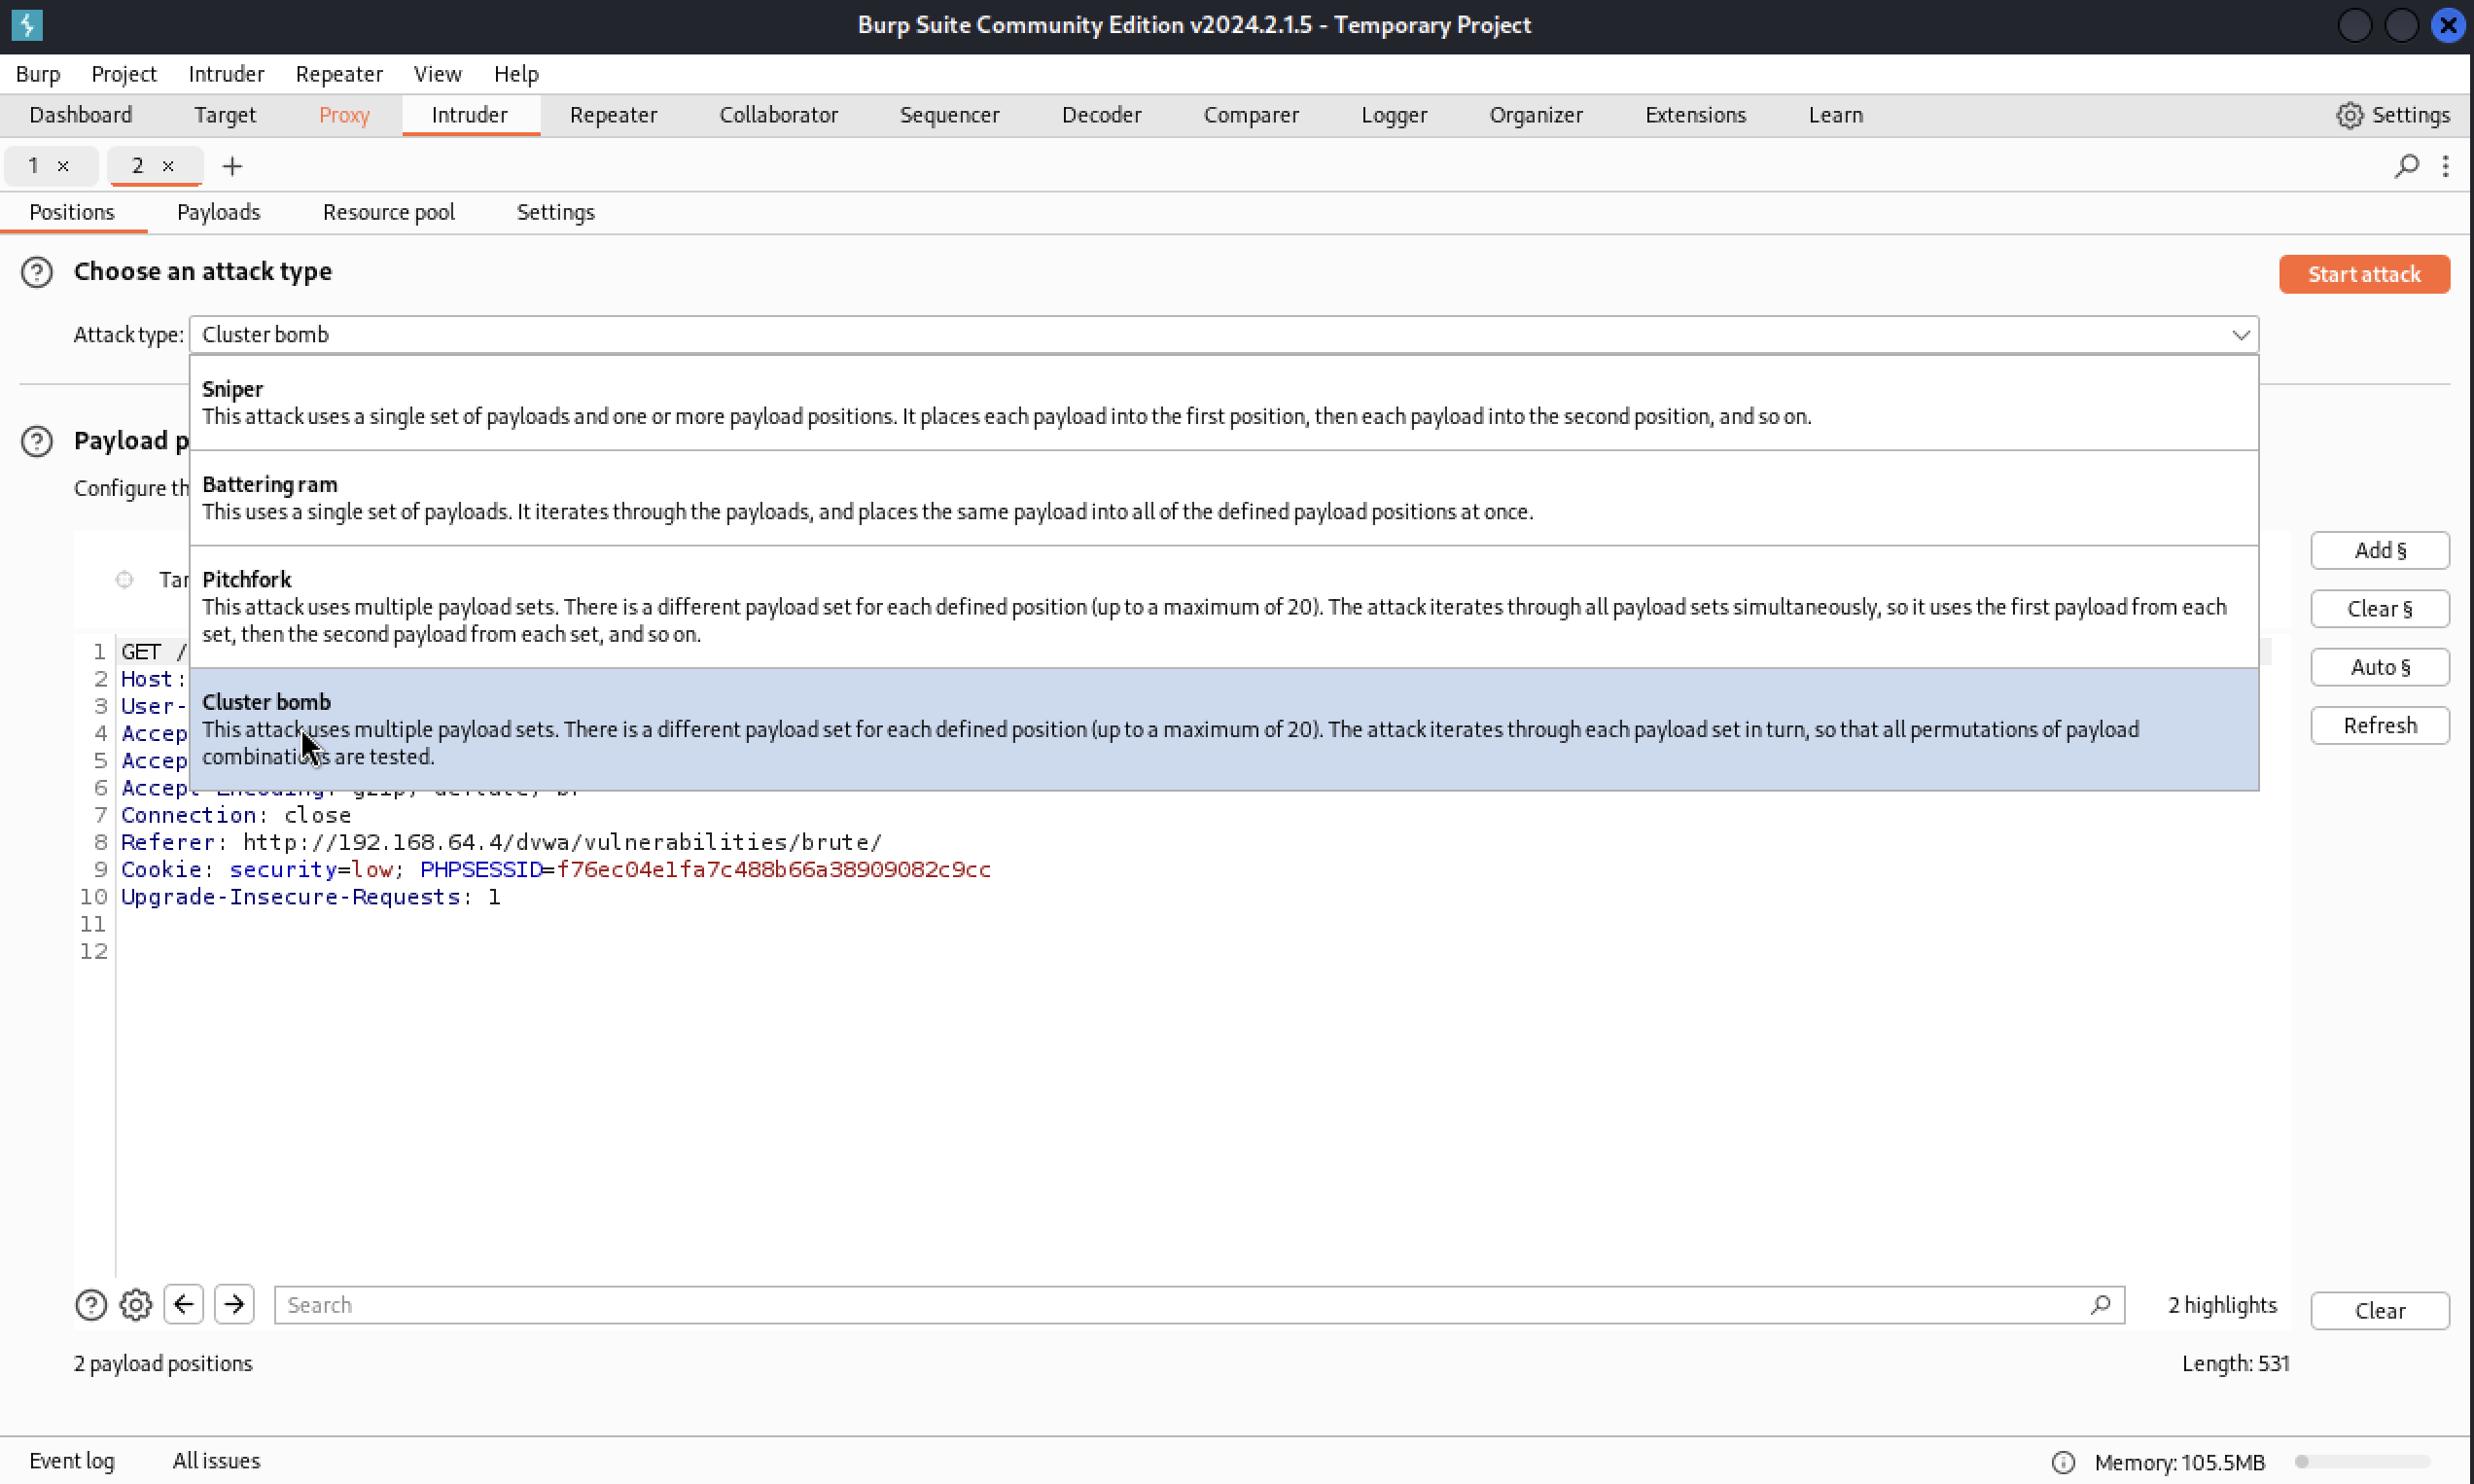The height and width of the screenshot is (1484, 2474).
Task: Switch to the Collaborator tab
Action: pos(778,115)
